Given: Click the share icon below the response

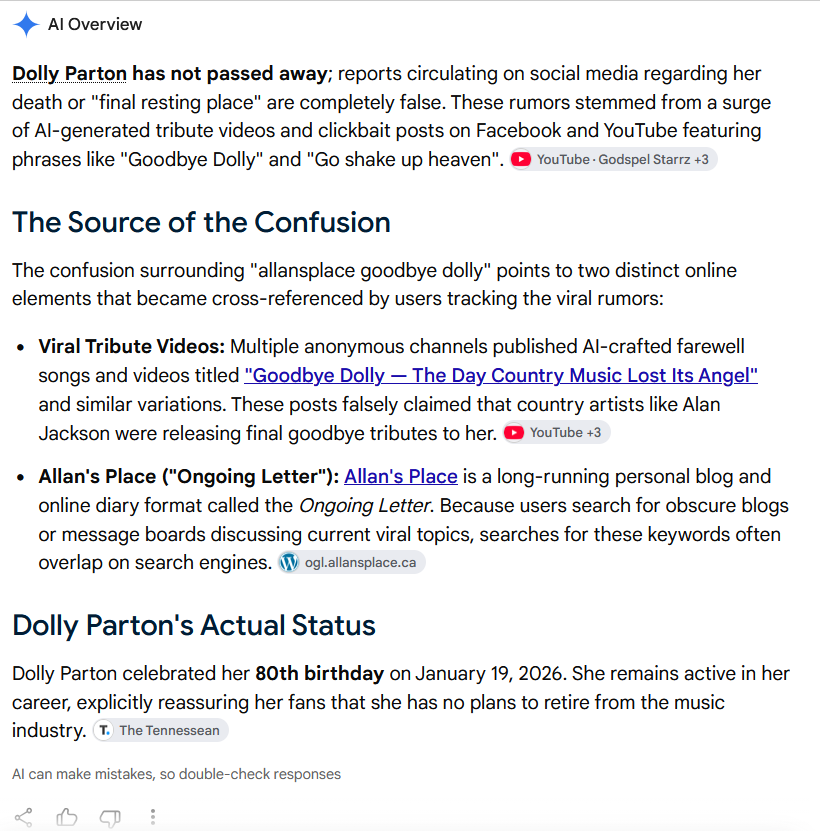Looking at the screenshot, I should pos(23,817).
